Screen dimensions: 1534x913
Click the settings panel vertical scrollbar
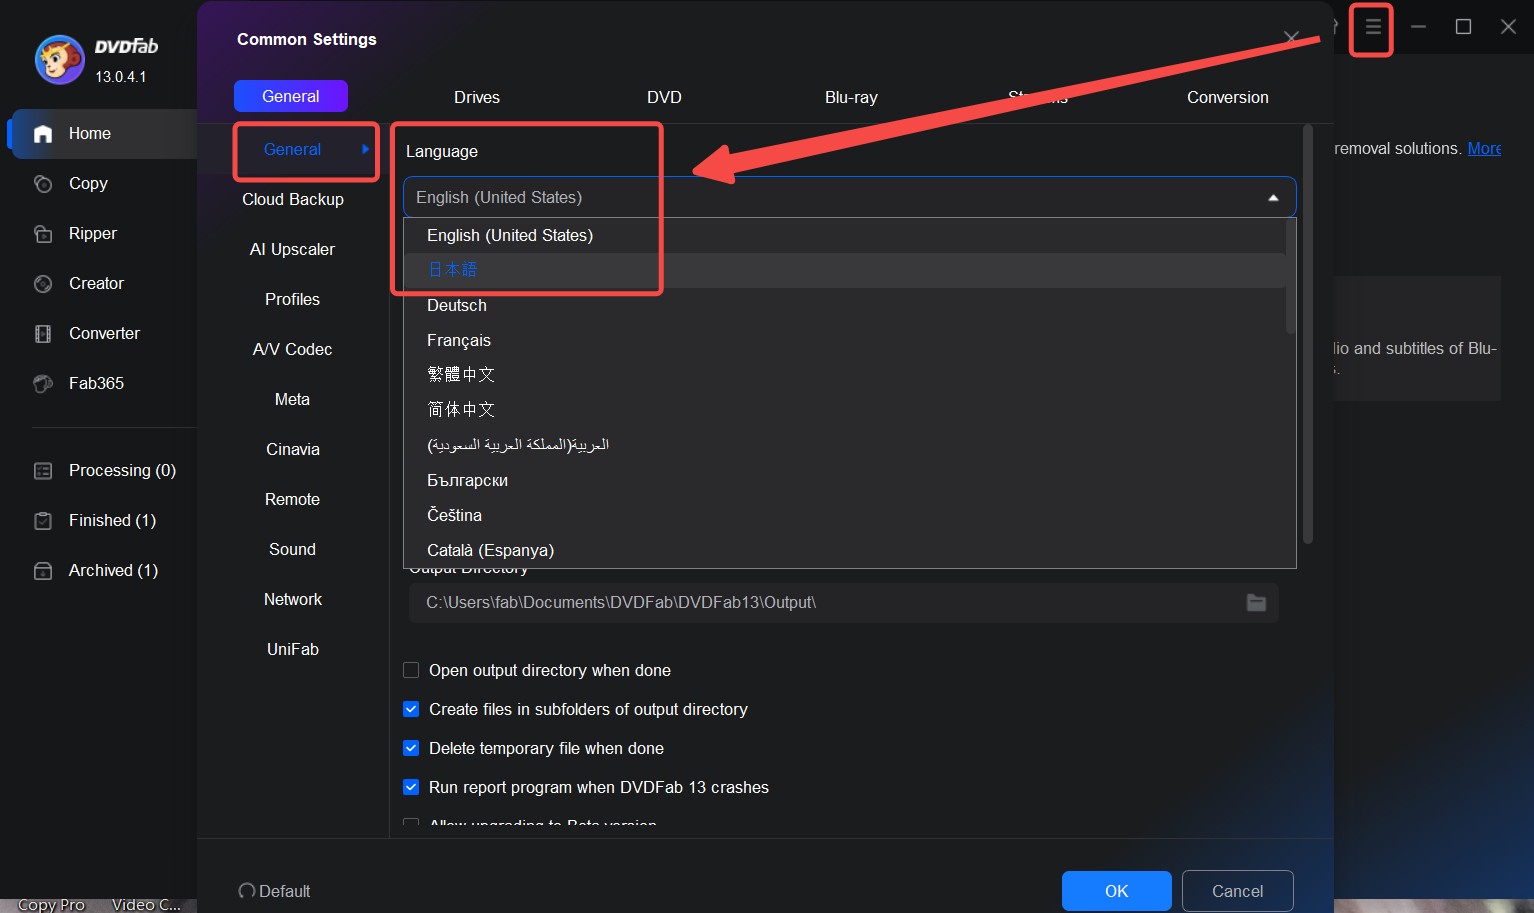[1308, 335]
